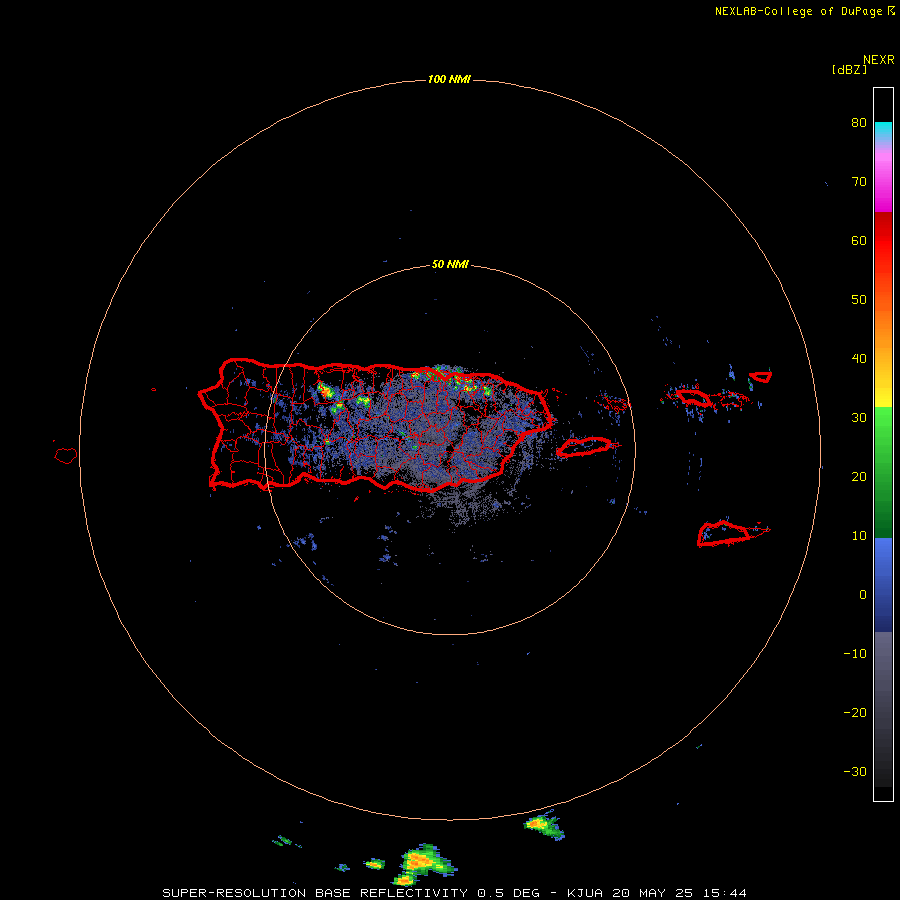Click the 50 value on dBZ scale
Screen dimensions: 900x900
[x=859, y=300]
